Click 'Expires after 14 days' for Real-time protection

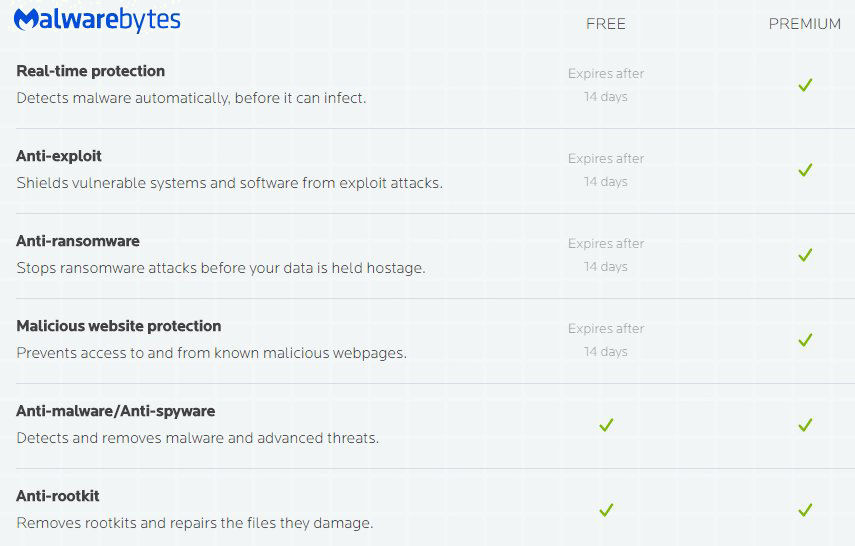[x=606, y=85]
